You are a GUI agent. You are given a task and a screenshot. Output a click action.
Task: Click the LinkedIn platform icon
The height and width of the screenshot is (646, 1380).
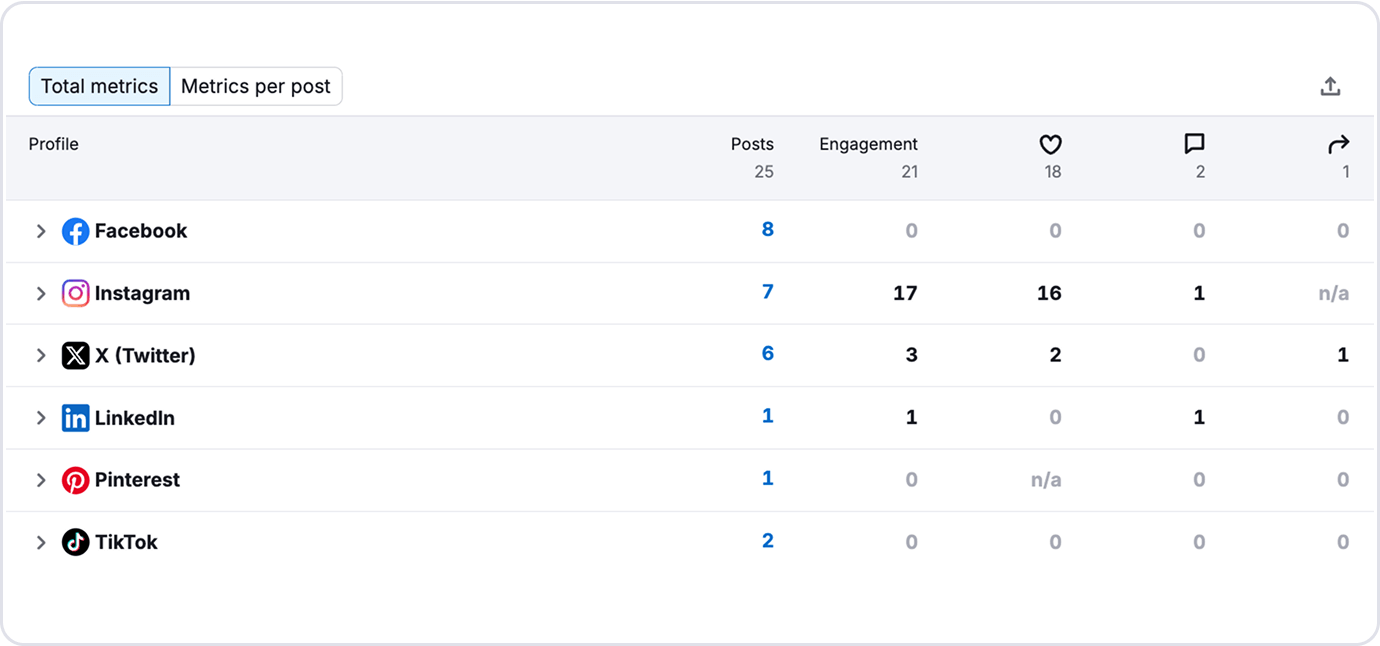point(76,418)
